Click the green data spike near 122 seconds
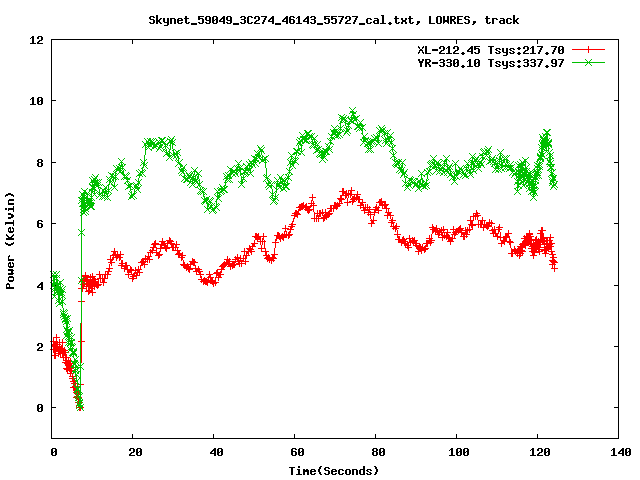The width and height of the screenshot is (640, 480). click(547, 133)
